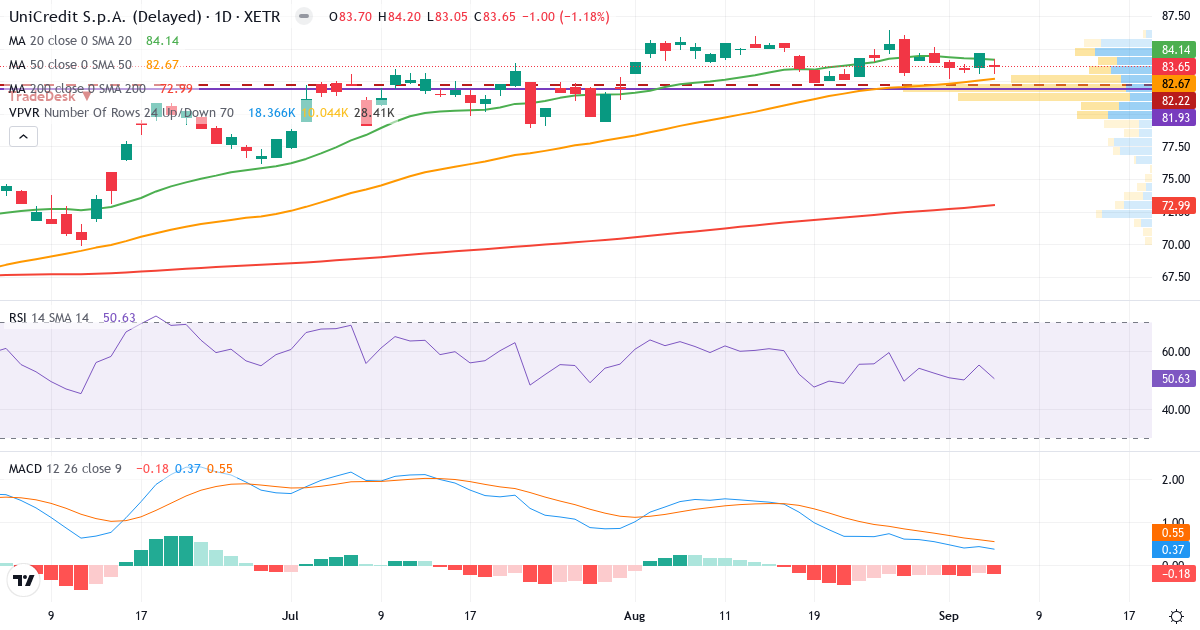
Task: Click the 72.99 MA 200 price label
Action: (1174, 206)
